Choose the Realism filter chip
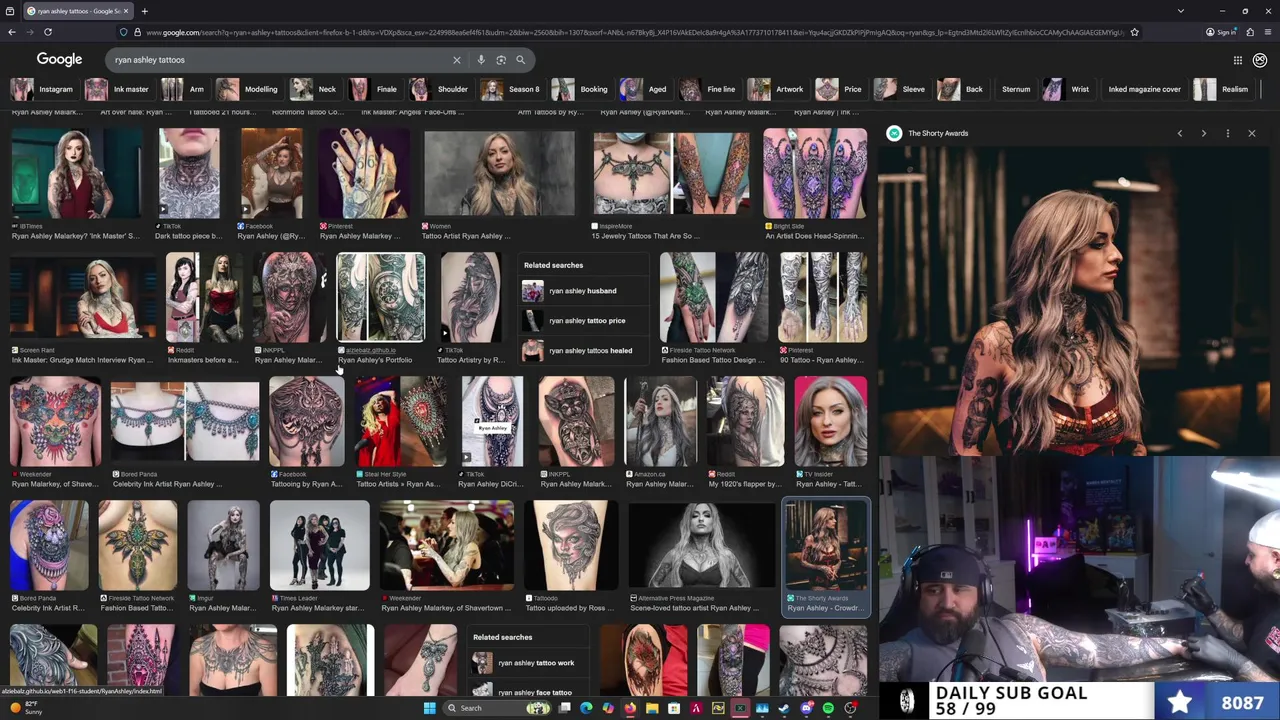Screen dimensions: 1280x720 1223,89
